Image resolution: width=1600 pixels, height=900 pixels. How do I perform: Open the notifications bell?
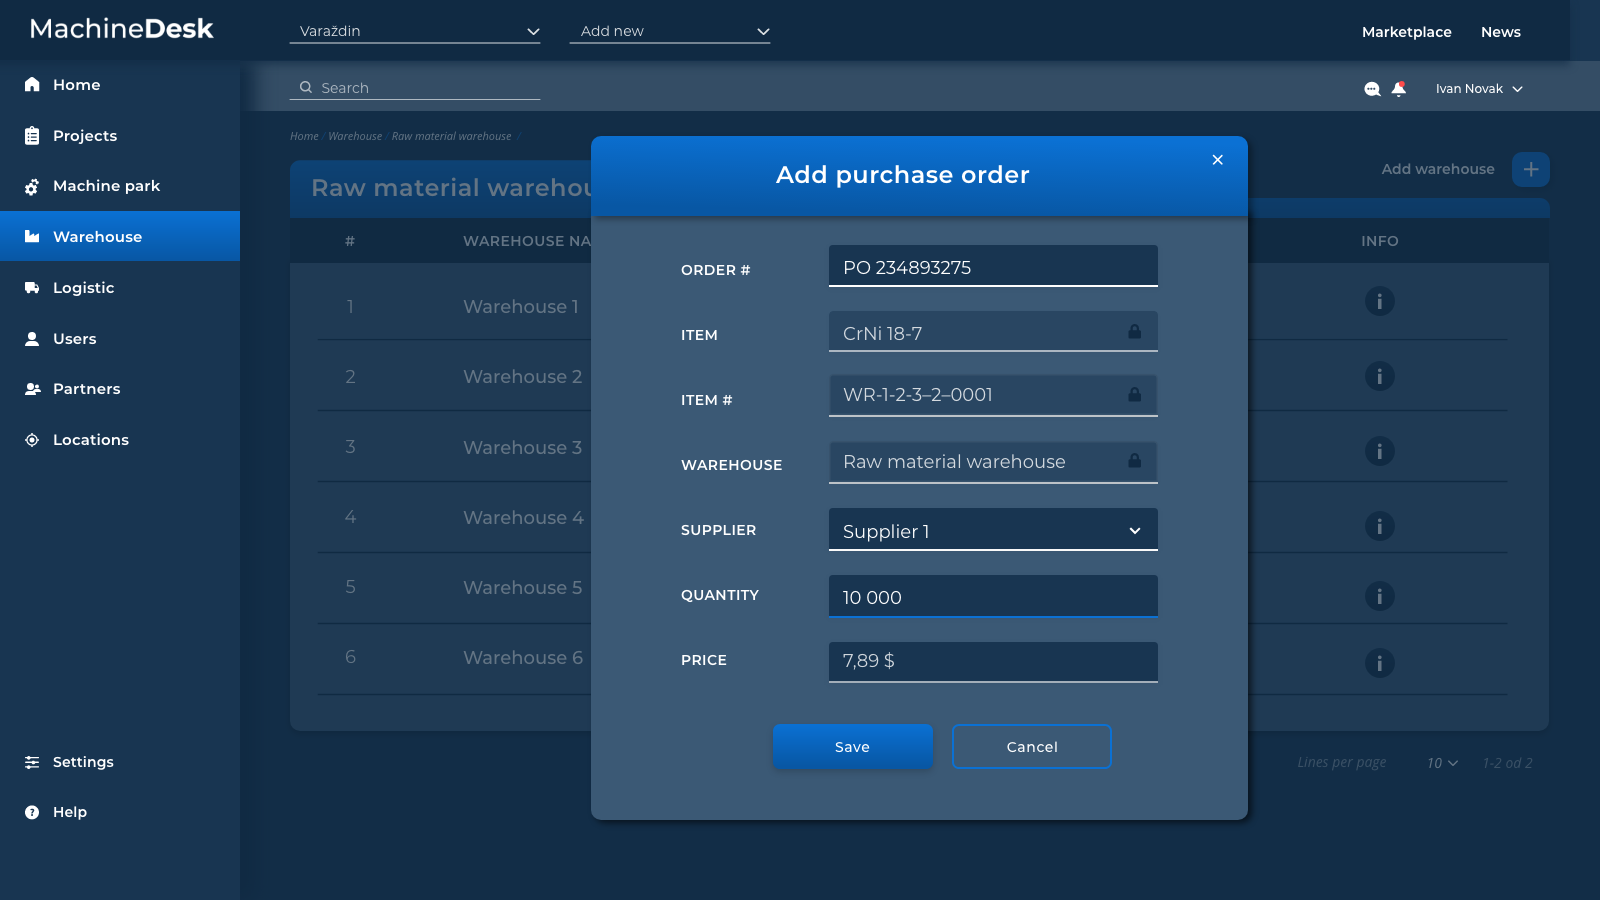(1399, 89)
